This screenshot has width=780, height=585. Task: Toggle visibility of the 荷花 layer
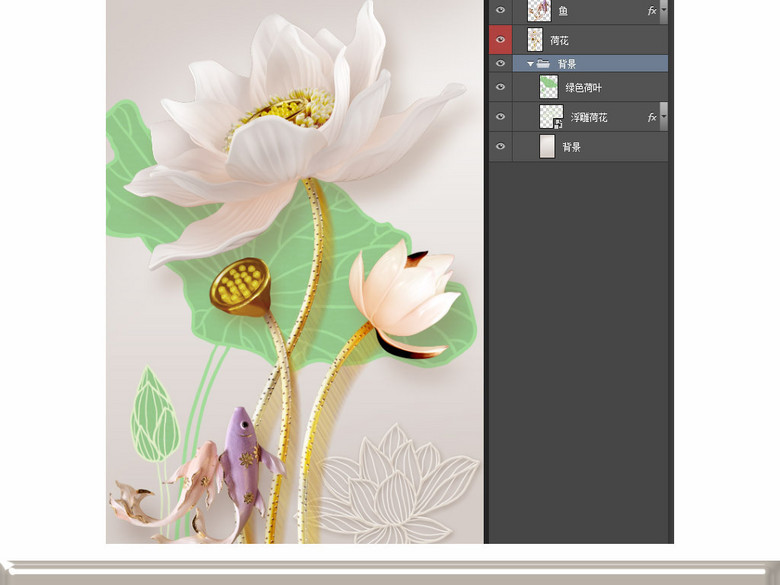tap(500, 39)
